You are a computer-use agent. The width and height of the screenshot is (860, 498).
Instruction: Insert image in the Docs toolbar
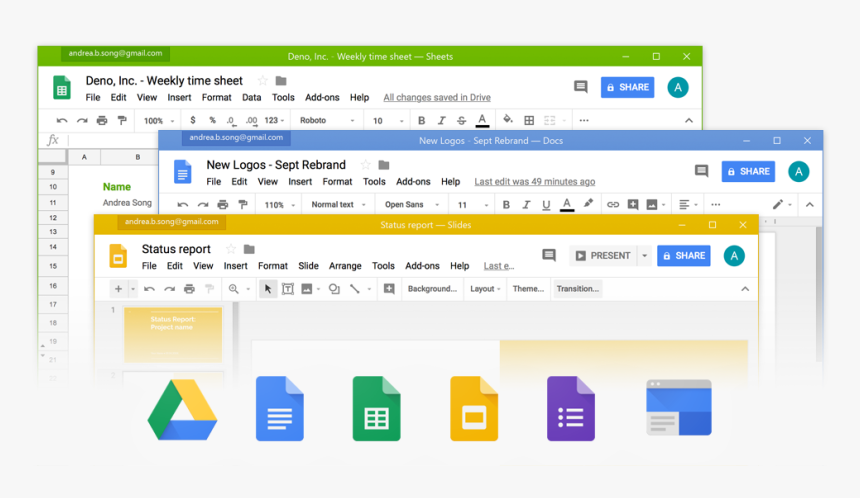click(652, 205)
